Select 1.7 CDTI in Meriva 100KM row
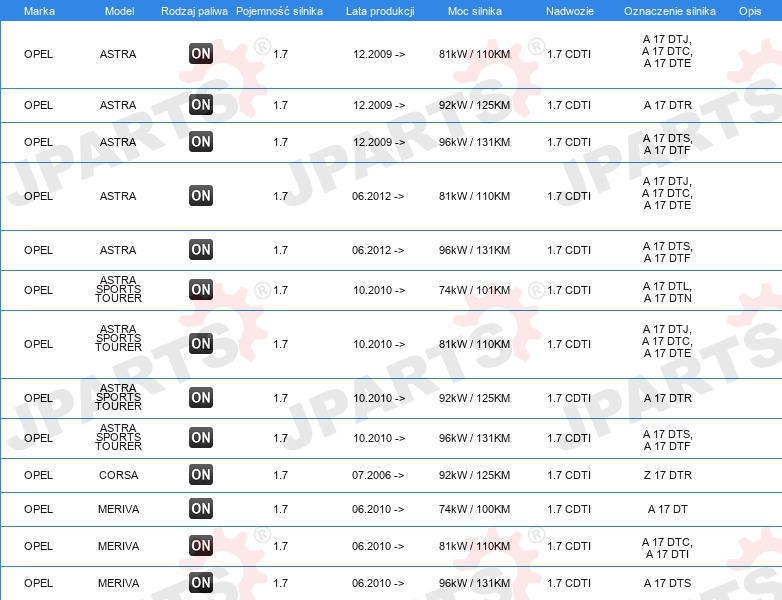782x600 pixels. 569,509
